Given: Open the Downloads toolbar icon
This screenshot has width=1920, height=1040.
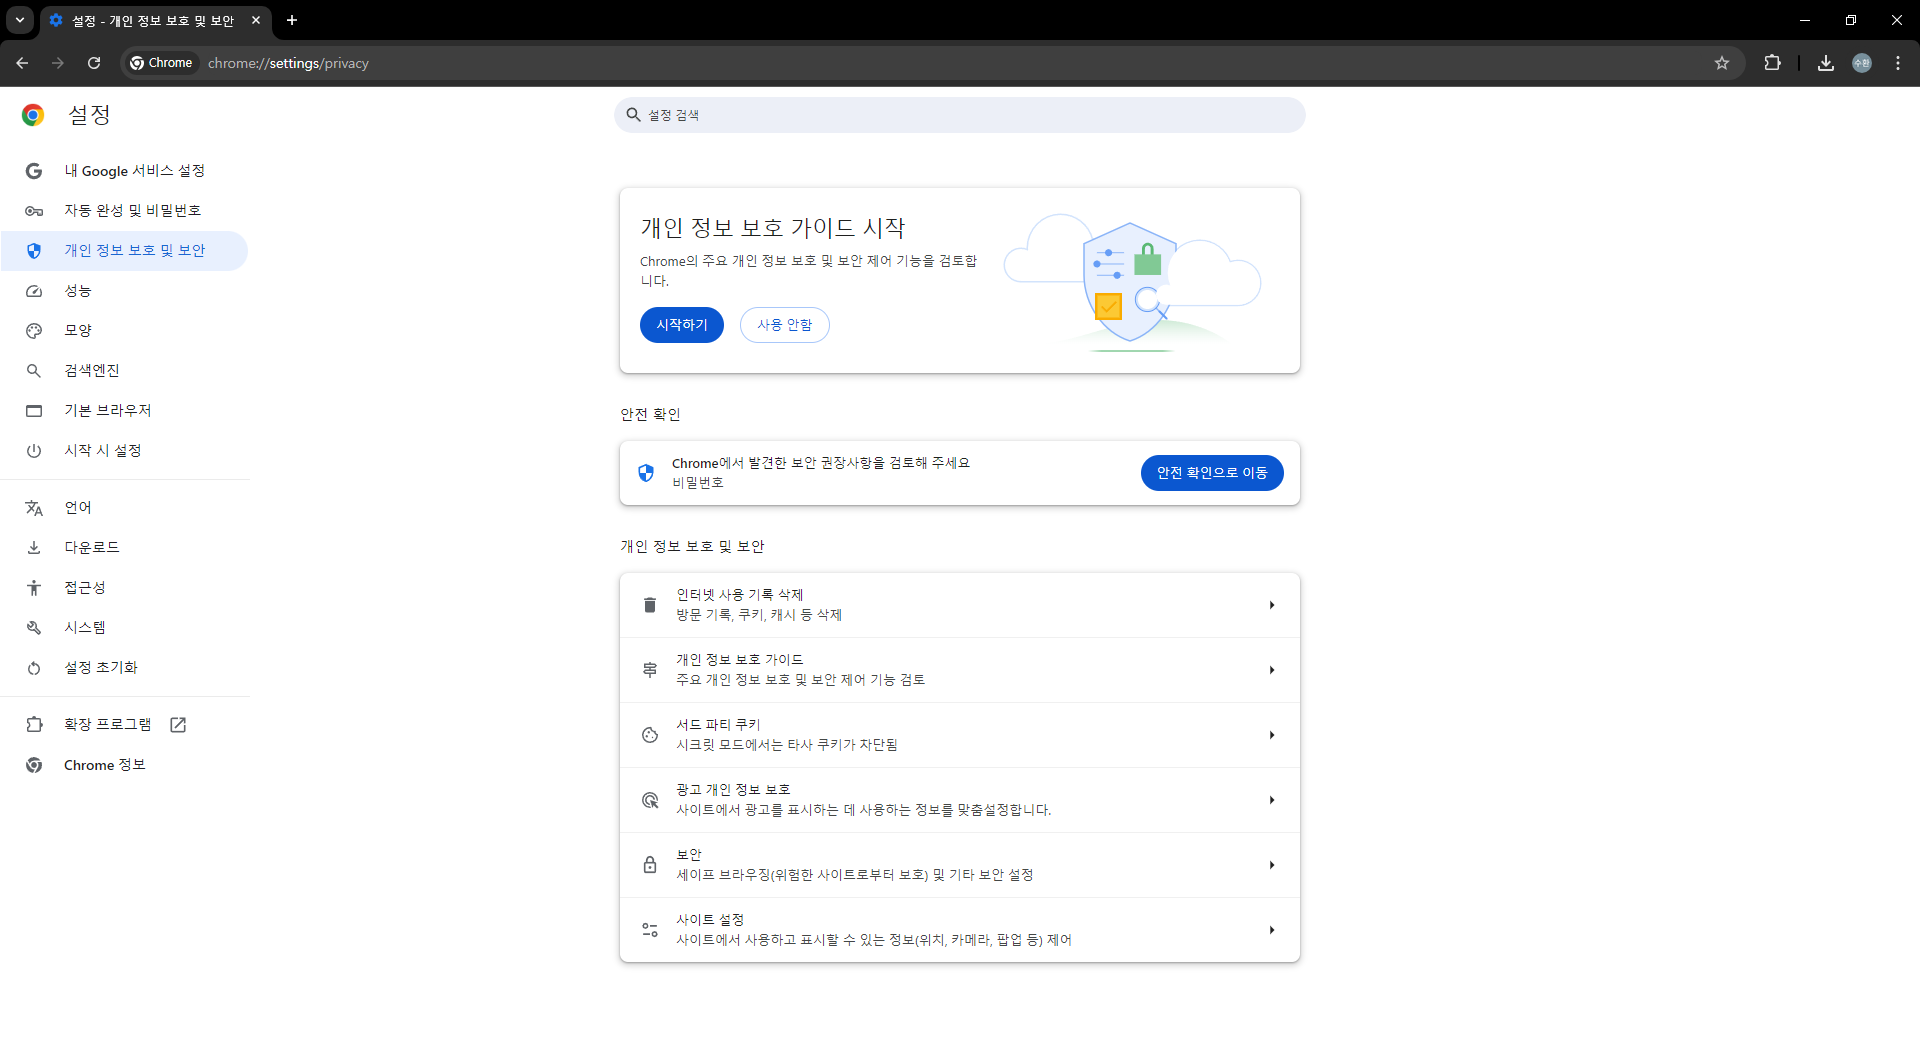Looking at the screenshot, I should tap(1825, 63).
